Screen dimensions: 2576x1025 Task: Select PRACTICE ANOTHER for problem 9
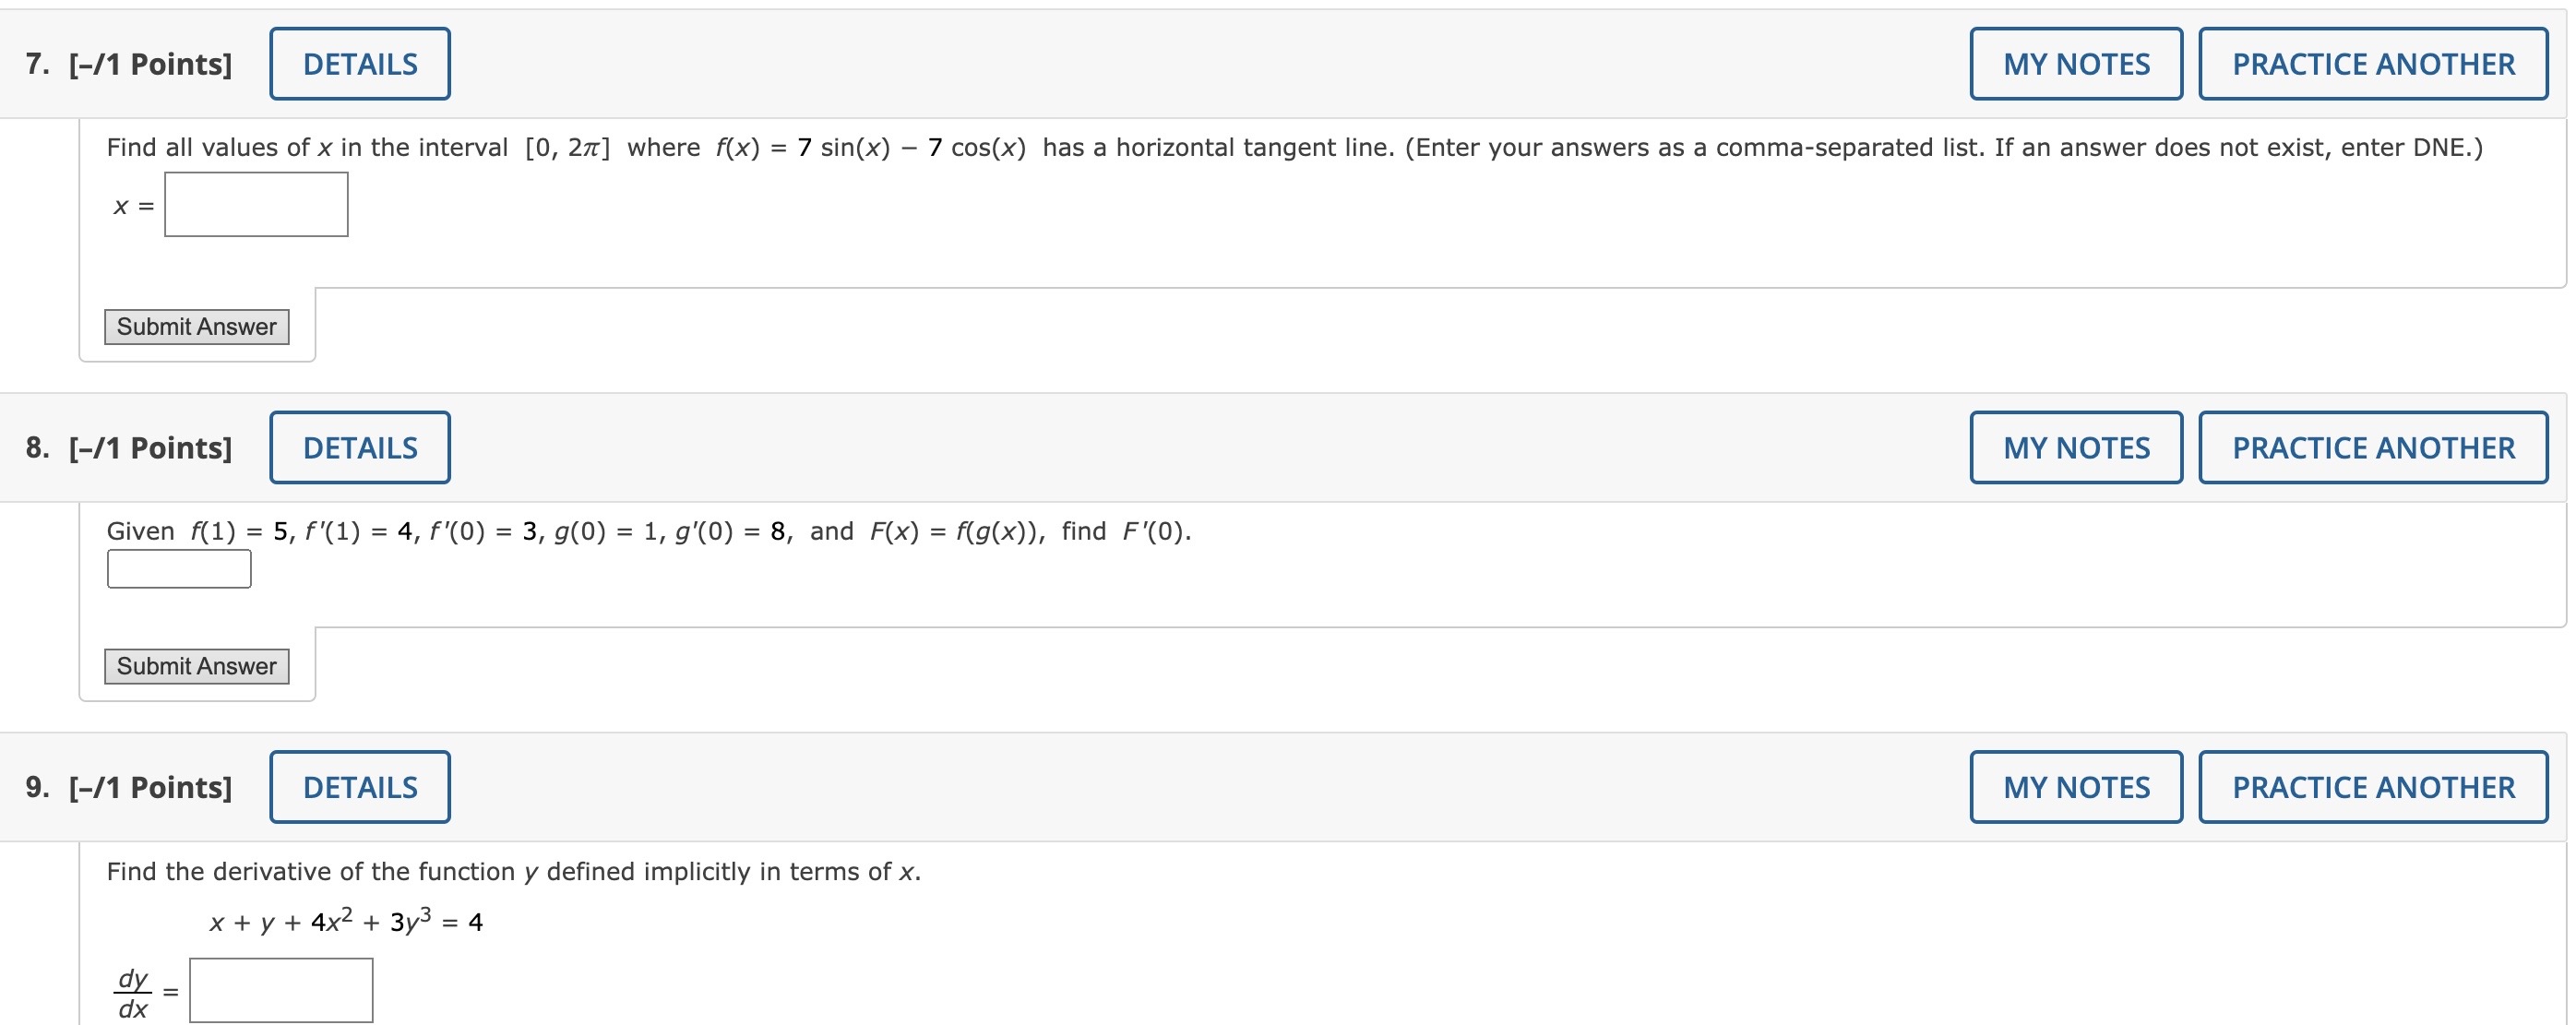tap(2371, 786)
